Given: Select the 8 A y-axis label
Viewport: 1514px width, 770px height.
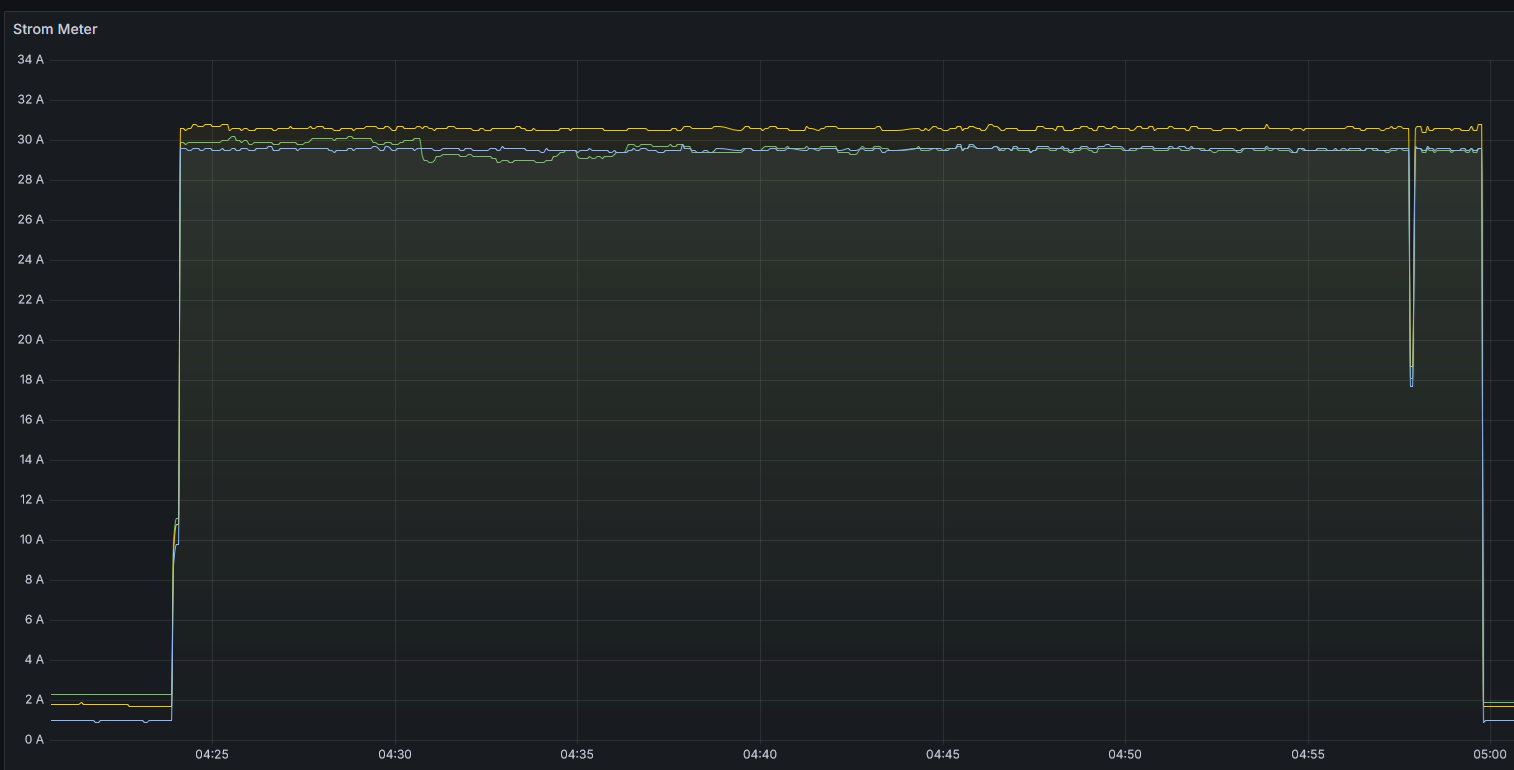Looking at the screenshot, I should (35, 580).
